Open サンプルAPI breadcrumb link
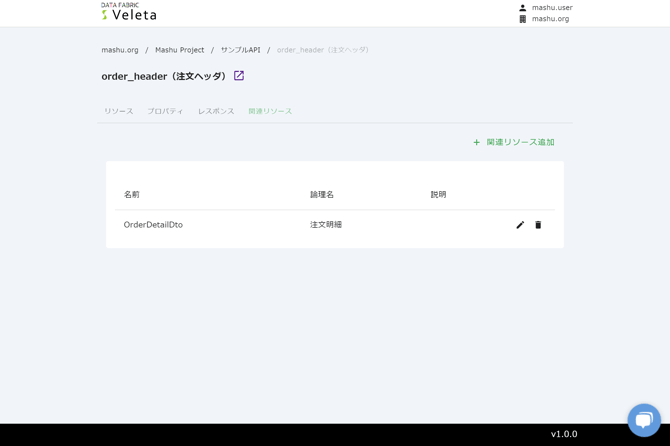The image size is (670, 446). click(240, 50)
